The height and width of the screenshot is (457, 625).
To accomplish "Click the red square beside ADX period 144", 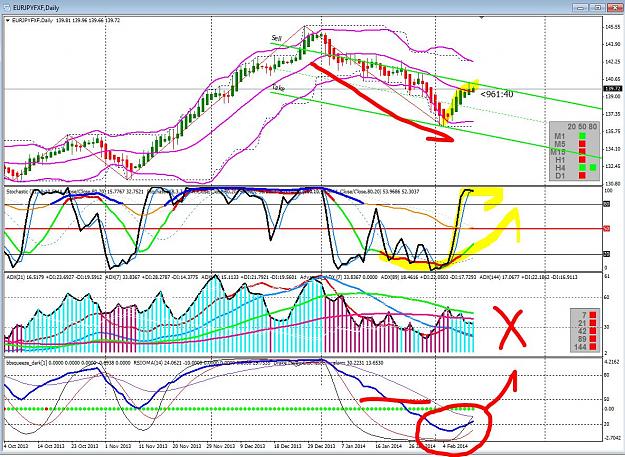I will point(593,347).
